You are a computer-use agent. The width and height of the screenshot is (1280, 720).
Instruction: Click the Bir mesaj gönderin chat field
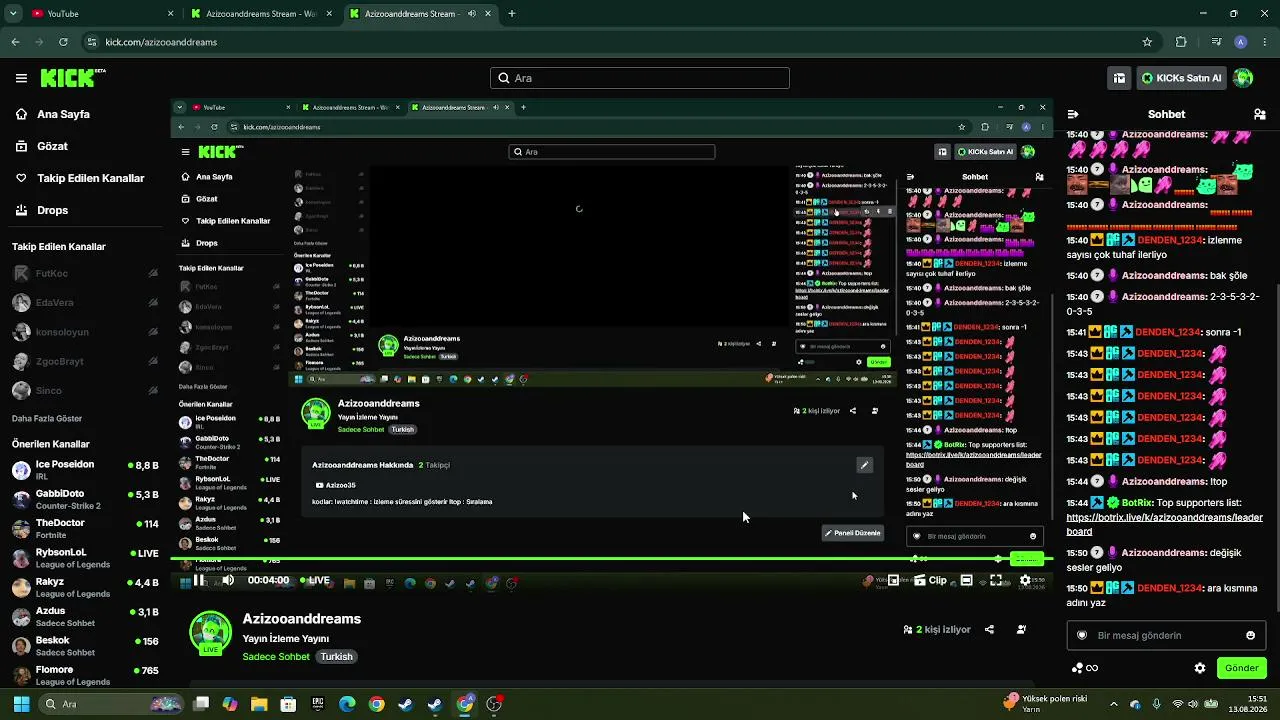coord(1166,635)
